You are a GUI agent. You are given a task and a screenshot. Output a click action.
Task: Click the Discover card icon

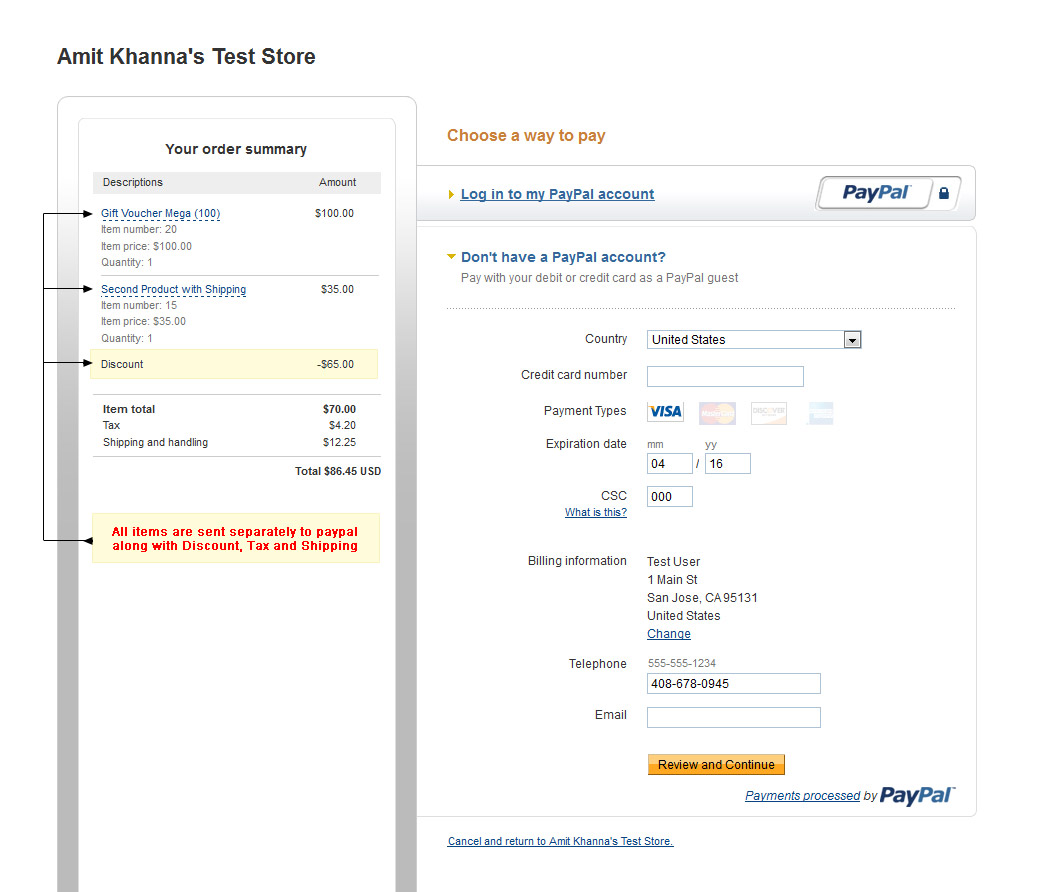coord(769,413)
